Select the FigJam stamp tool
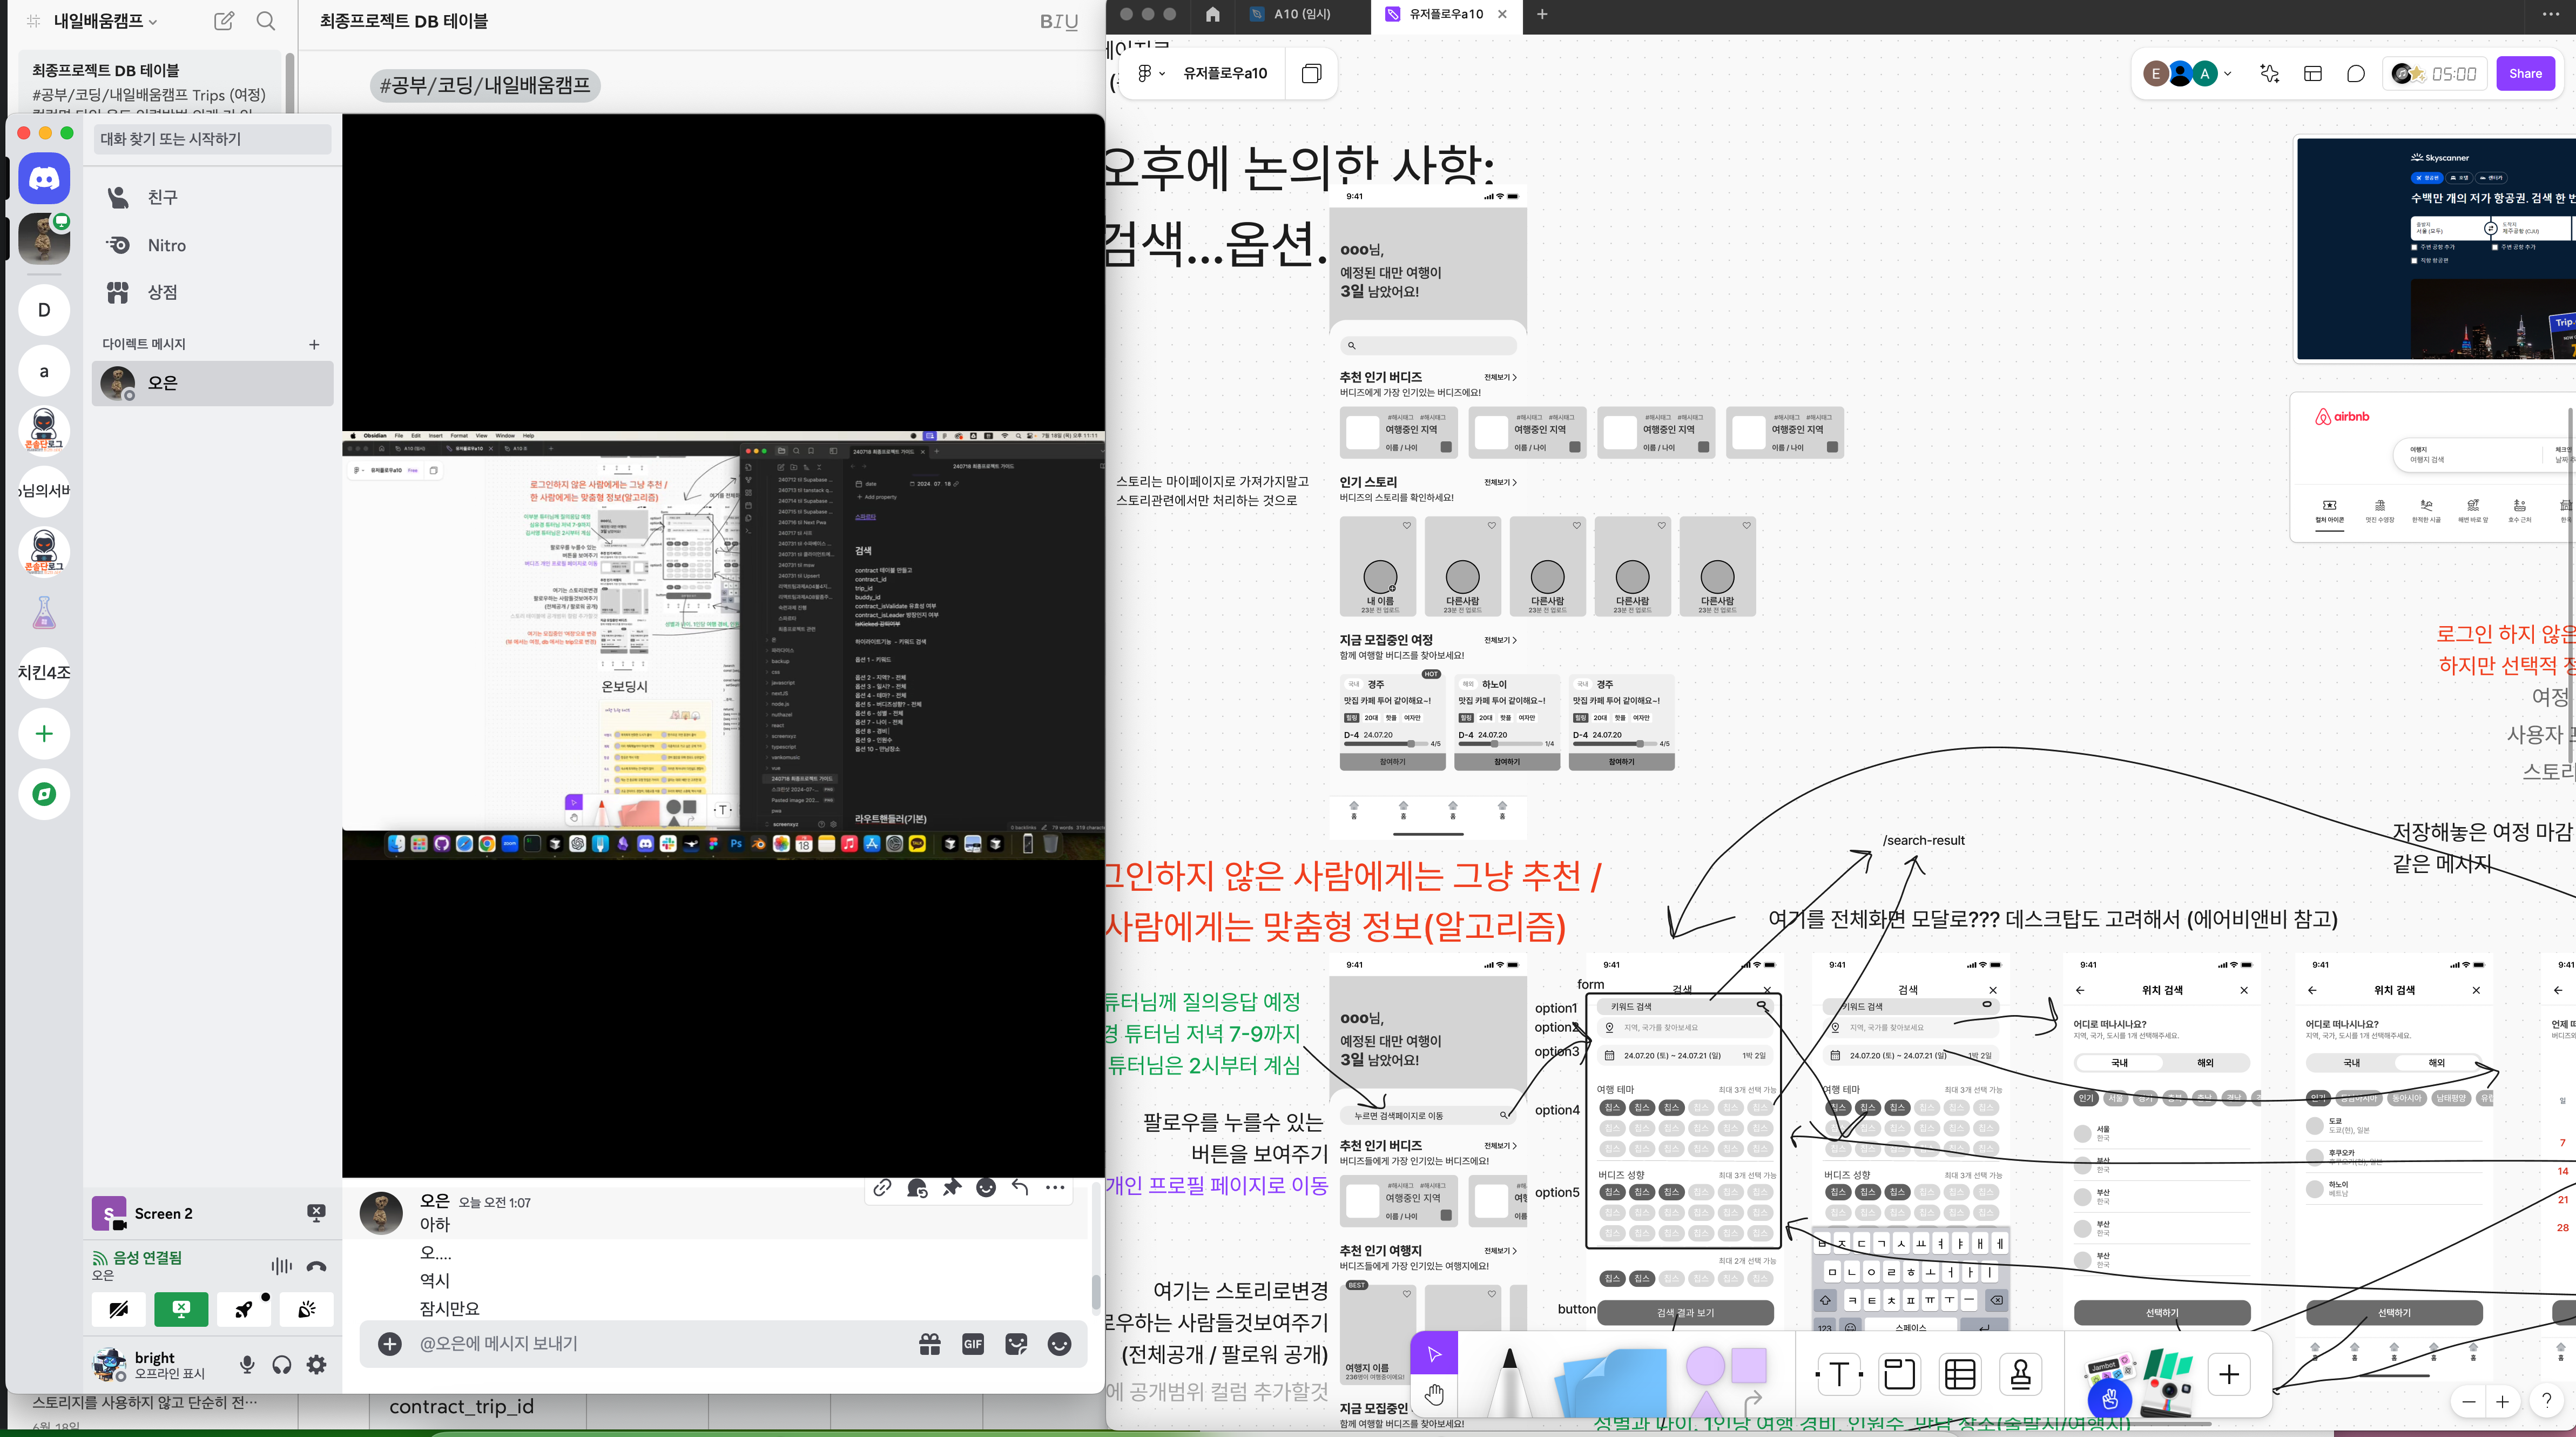Image resolution: width=2576 pixels, height=1437 pixels. pyautogui.click(x=2020, y=1375)
